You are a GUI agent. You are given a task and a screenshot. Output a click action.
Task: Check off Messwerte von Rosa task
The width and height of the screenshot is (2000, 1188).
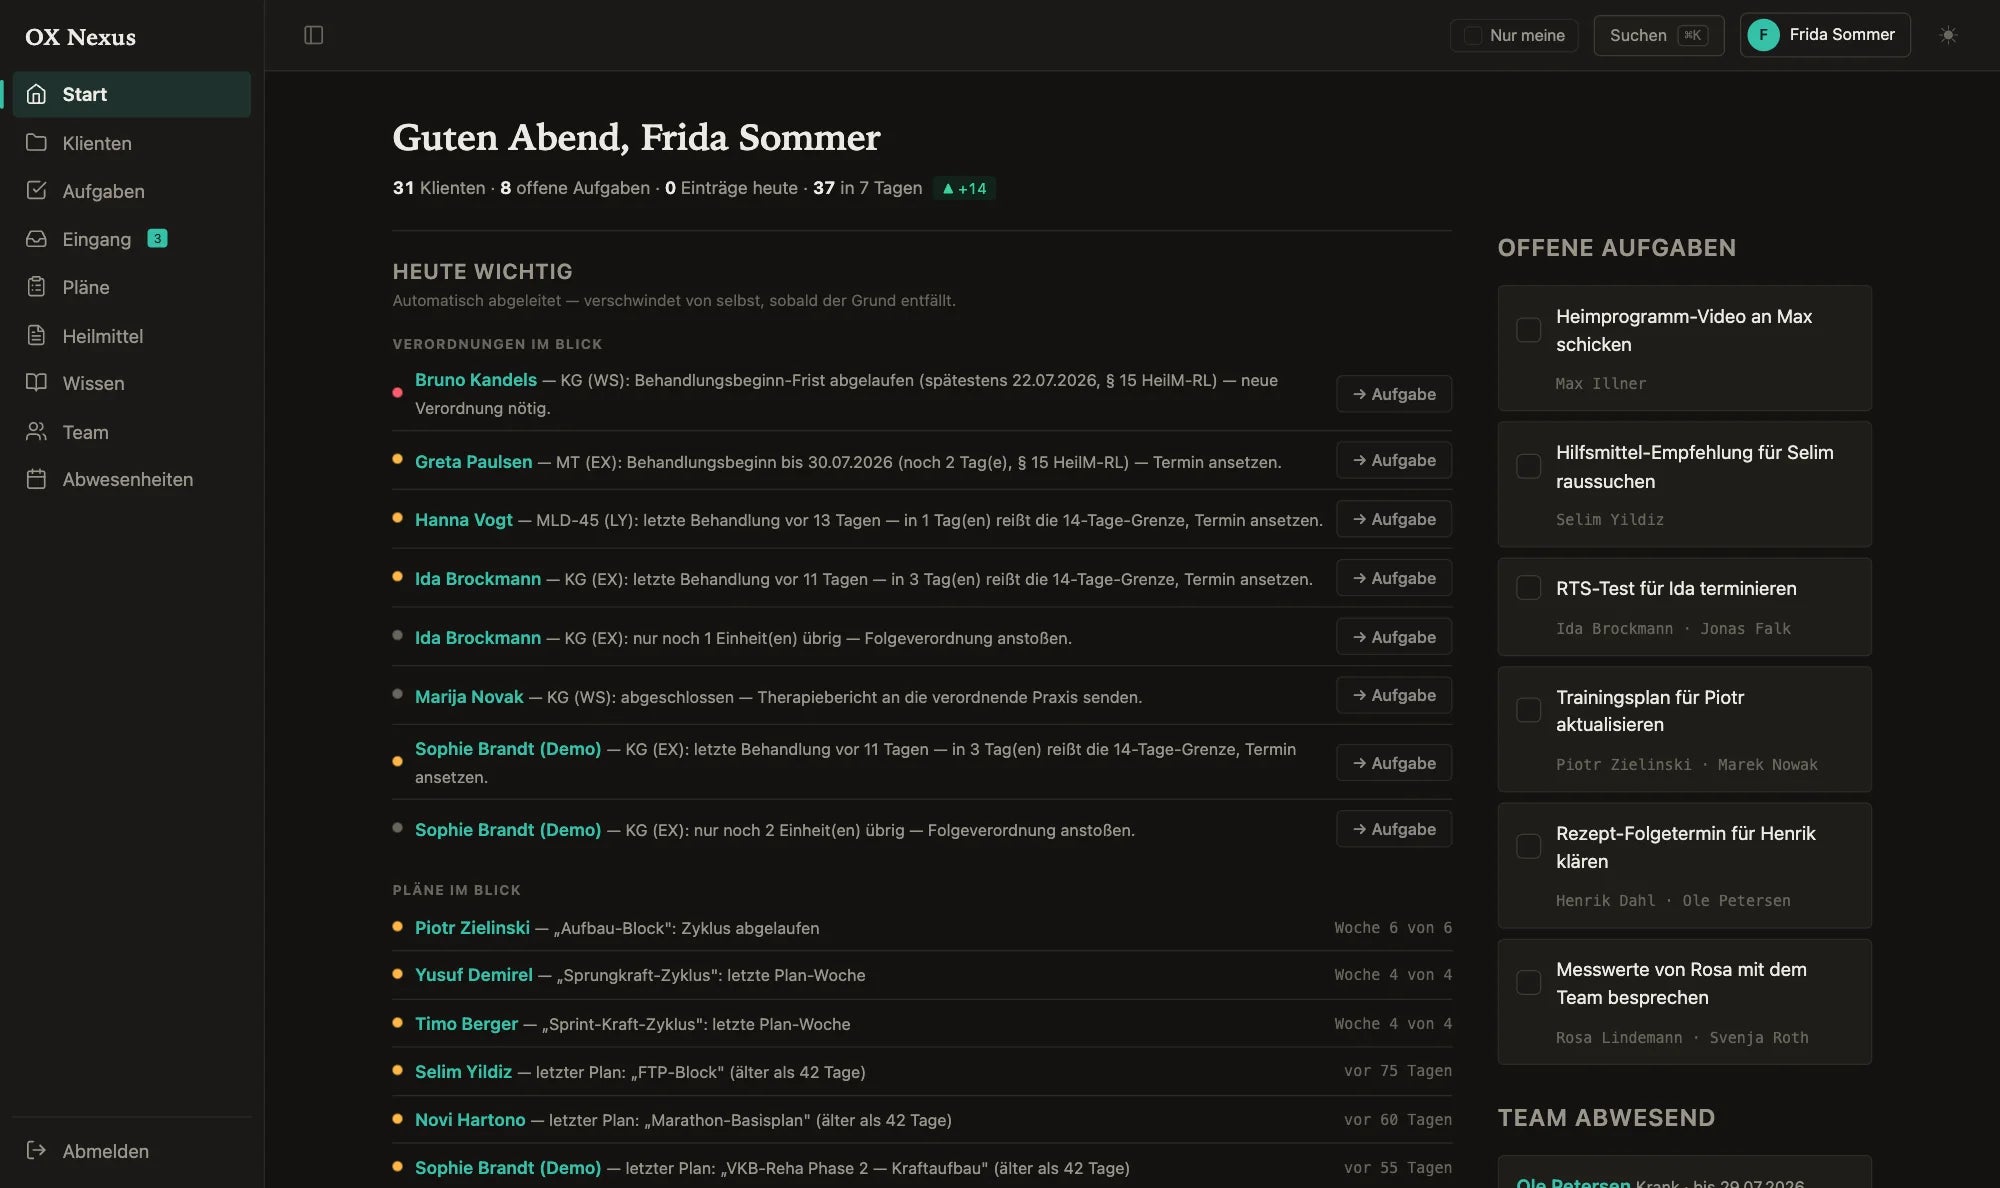(x=1528, y=982)
